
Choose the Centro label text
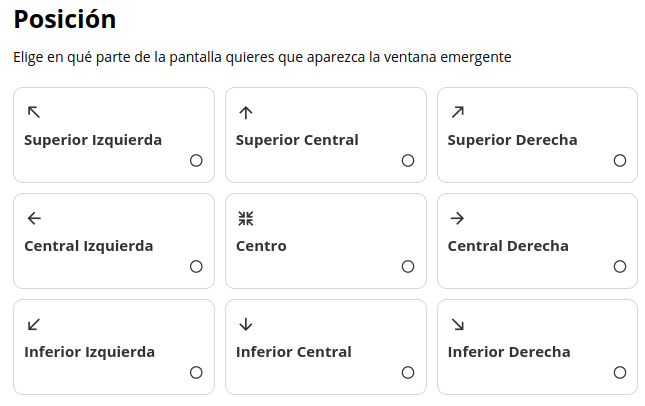(261, 246)
